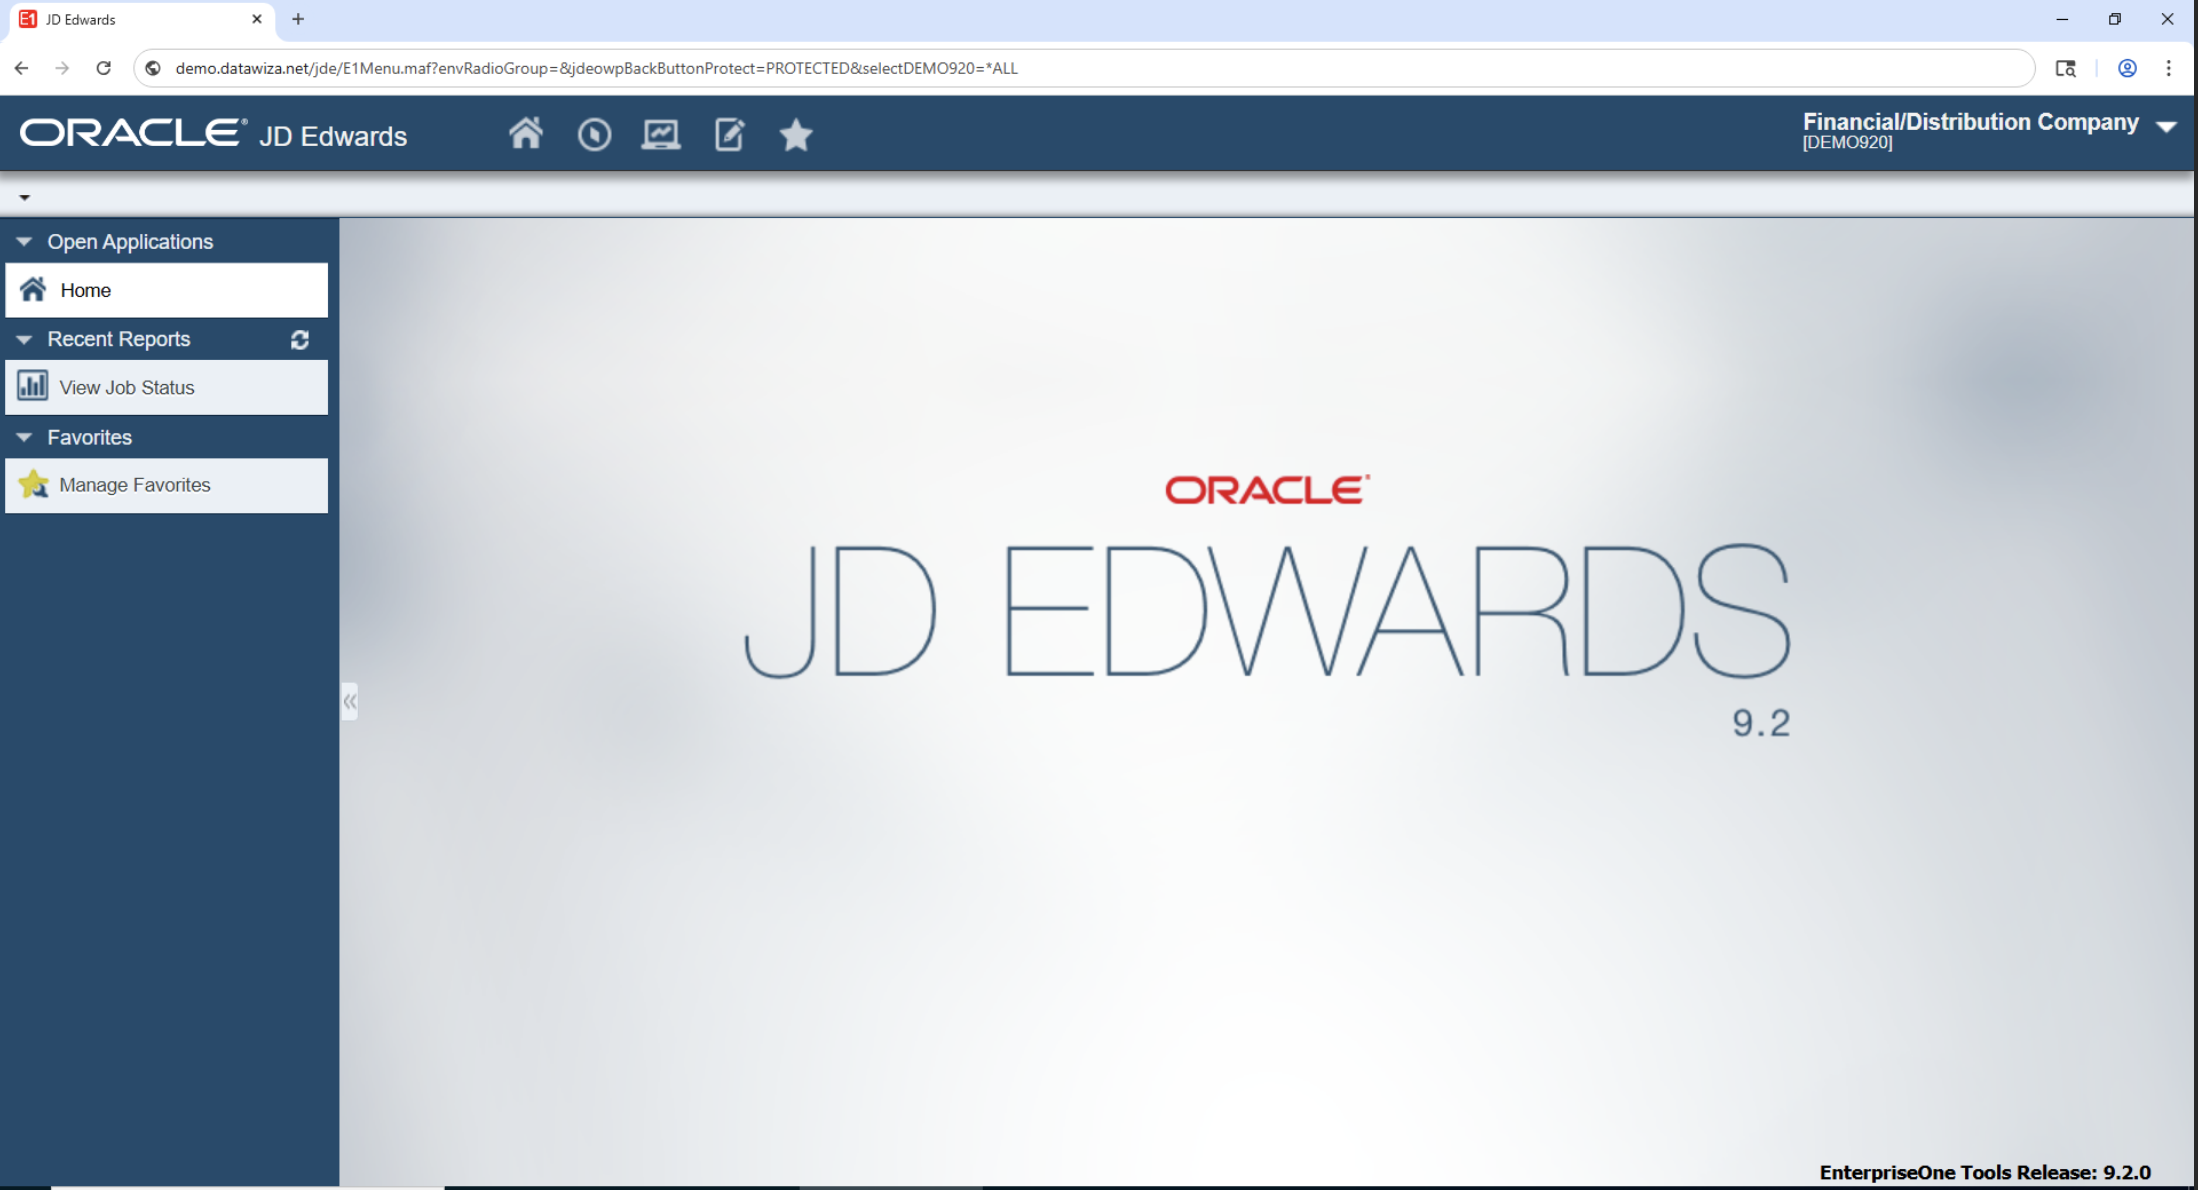Open Manage Favorites
The image size is (2198, 1190).
coord(166,485)
